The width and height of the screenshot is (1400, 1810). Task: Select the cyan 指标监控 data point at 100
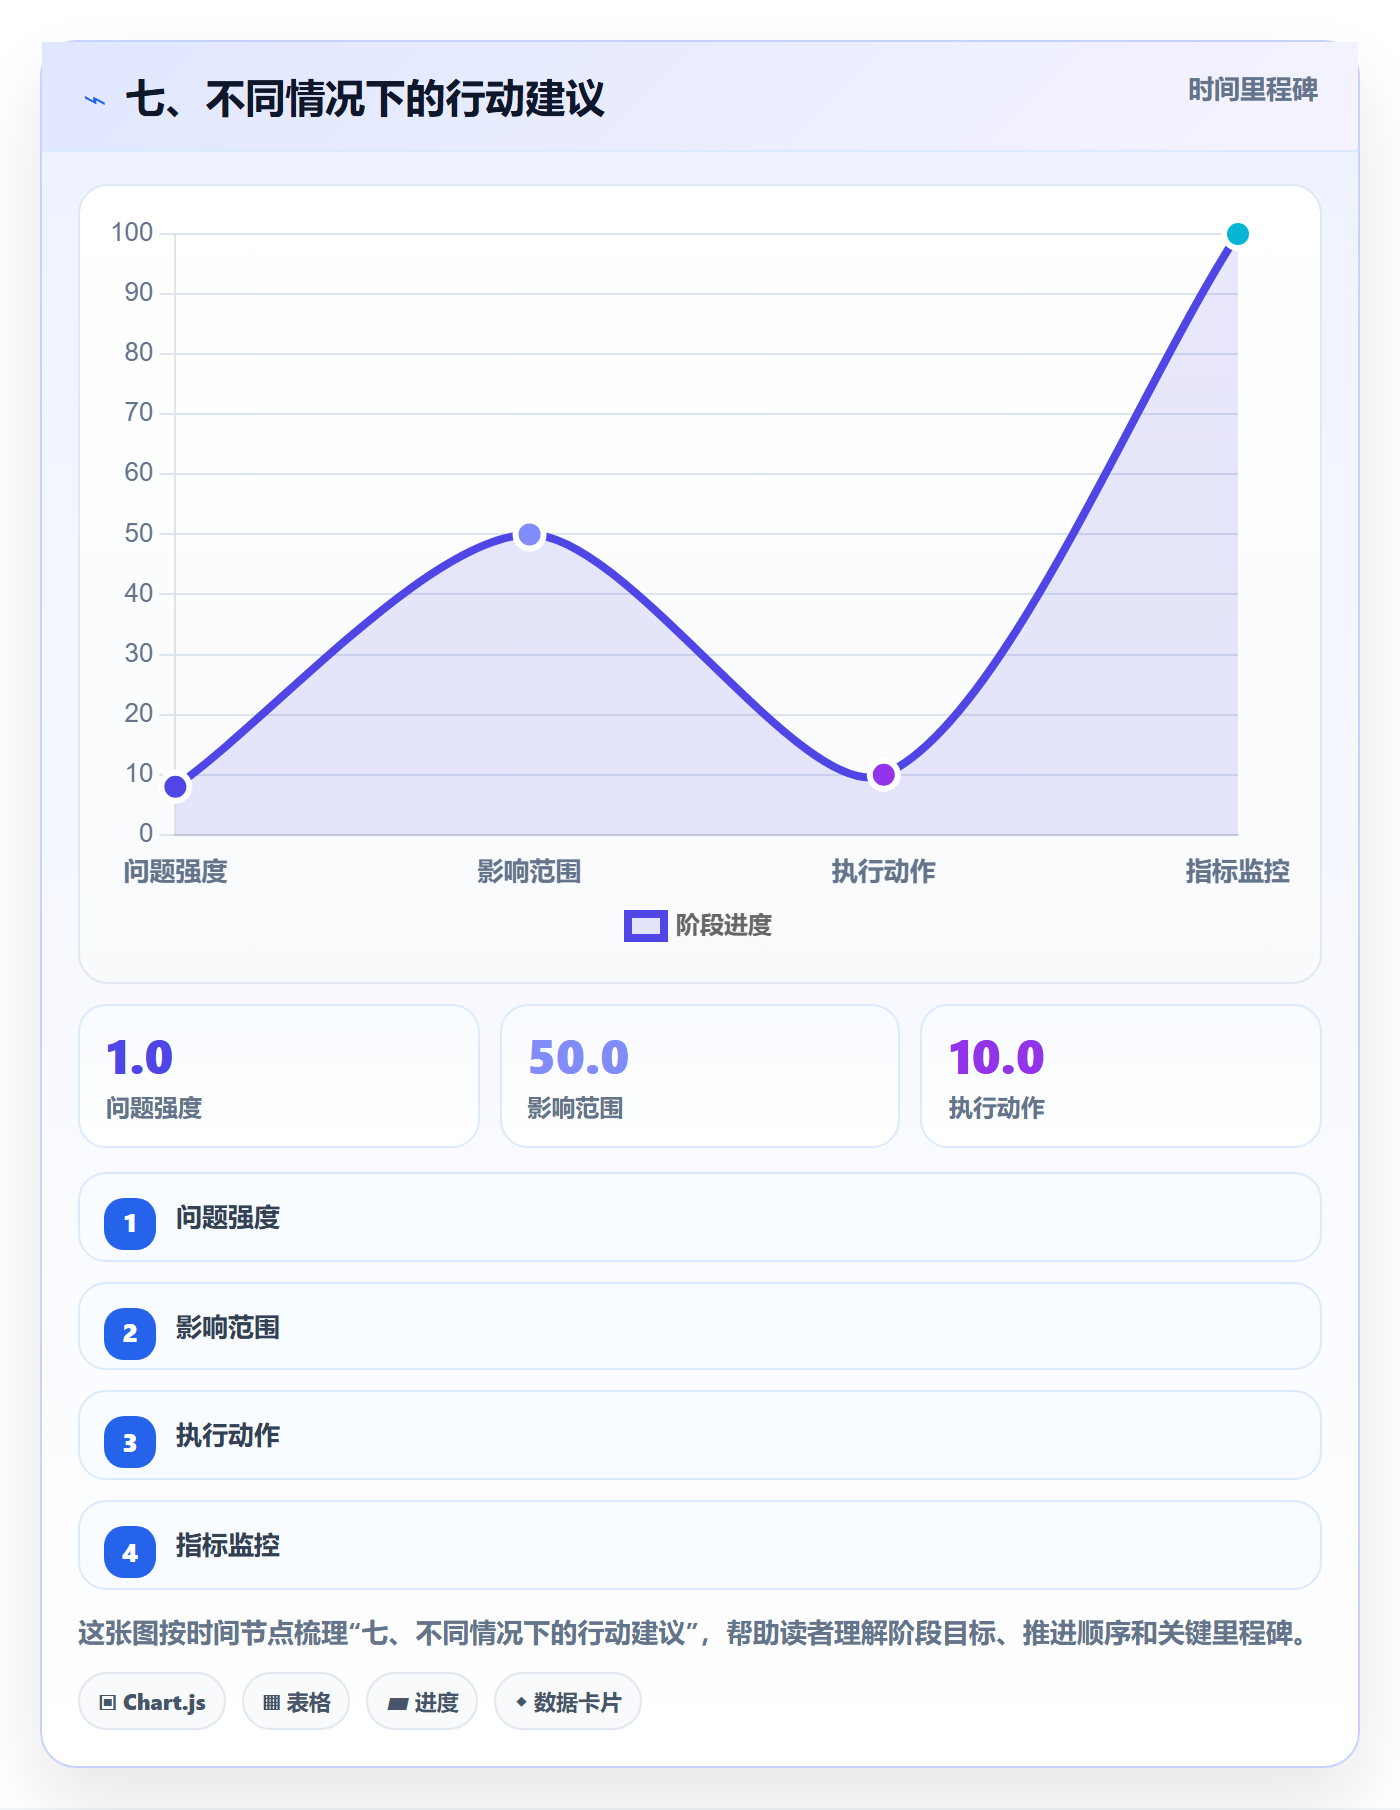[1238, 234]
